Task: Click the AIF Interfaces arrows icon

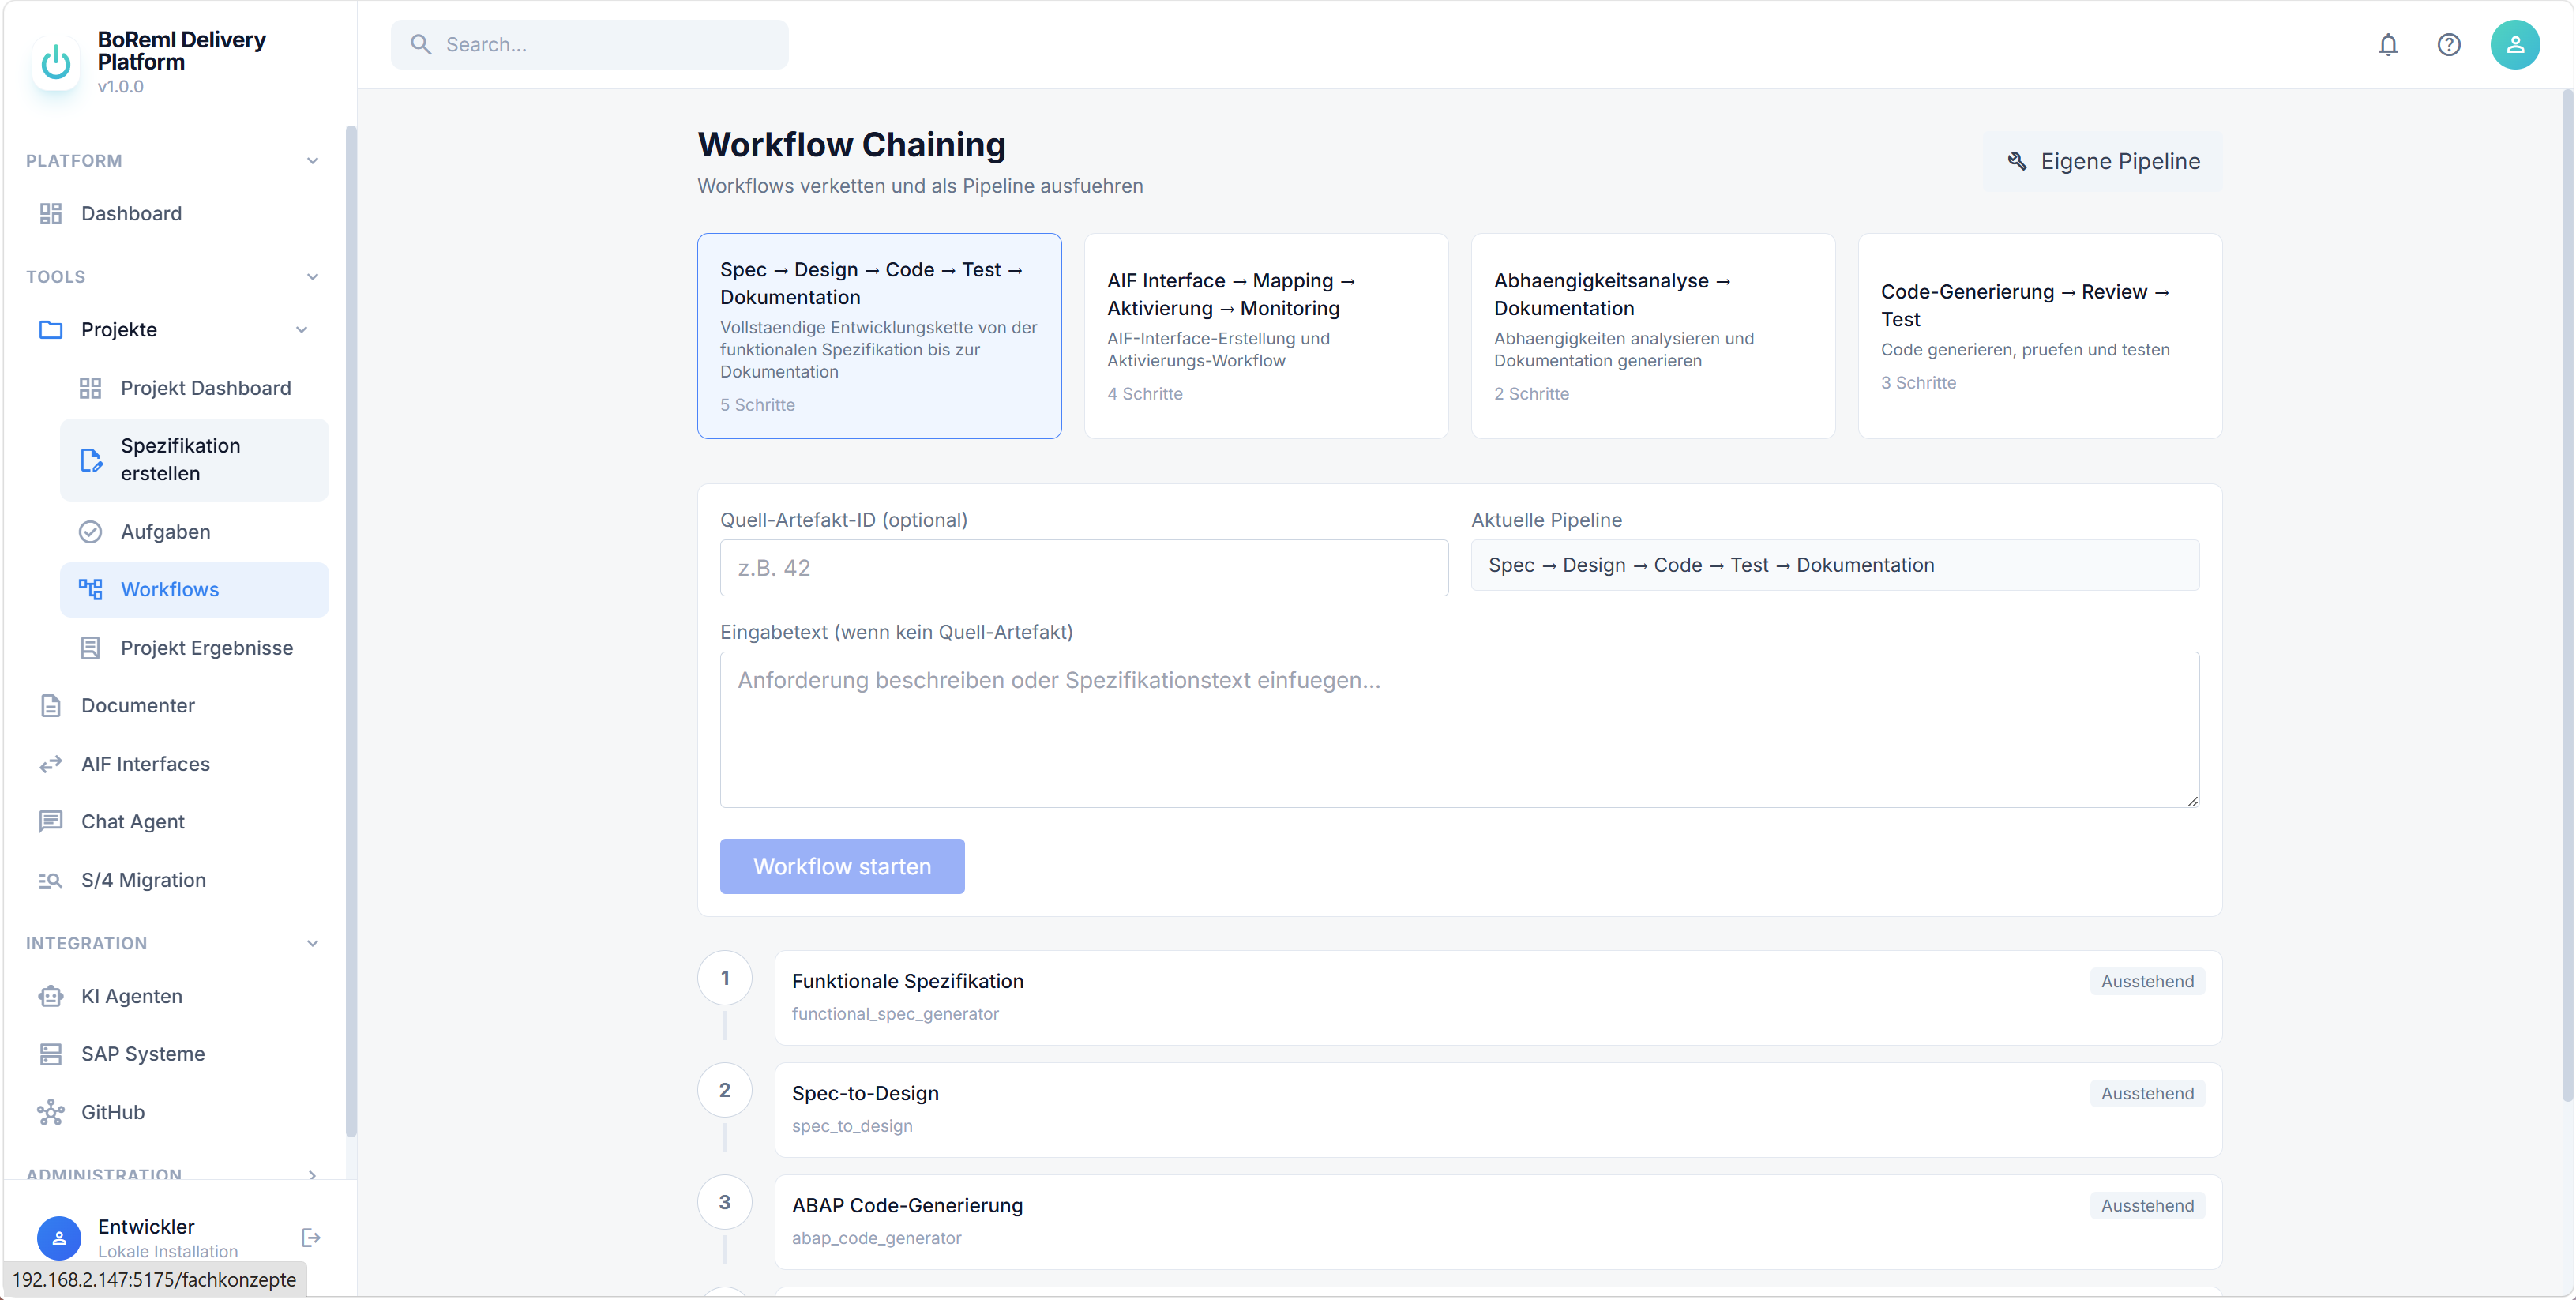Action: [51, 764]
